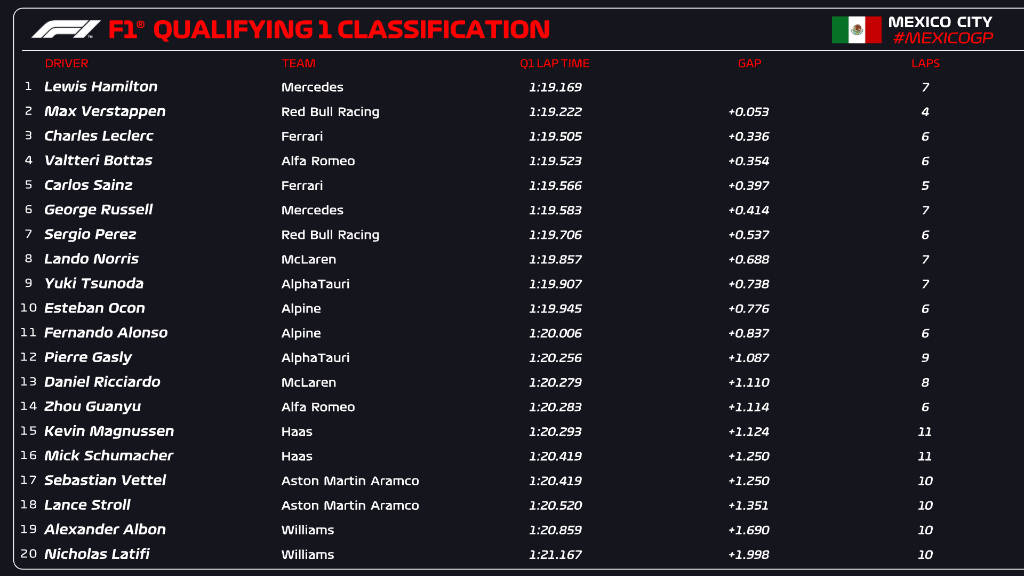This screenshot has height=576, width=1024.
Task: Click the F1 logo icon
Action: pyautogui.click(x=66, y=30)
